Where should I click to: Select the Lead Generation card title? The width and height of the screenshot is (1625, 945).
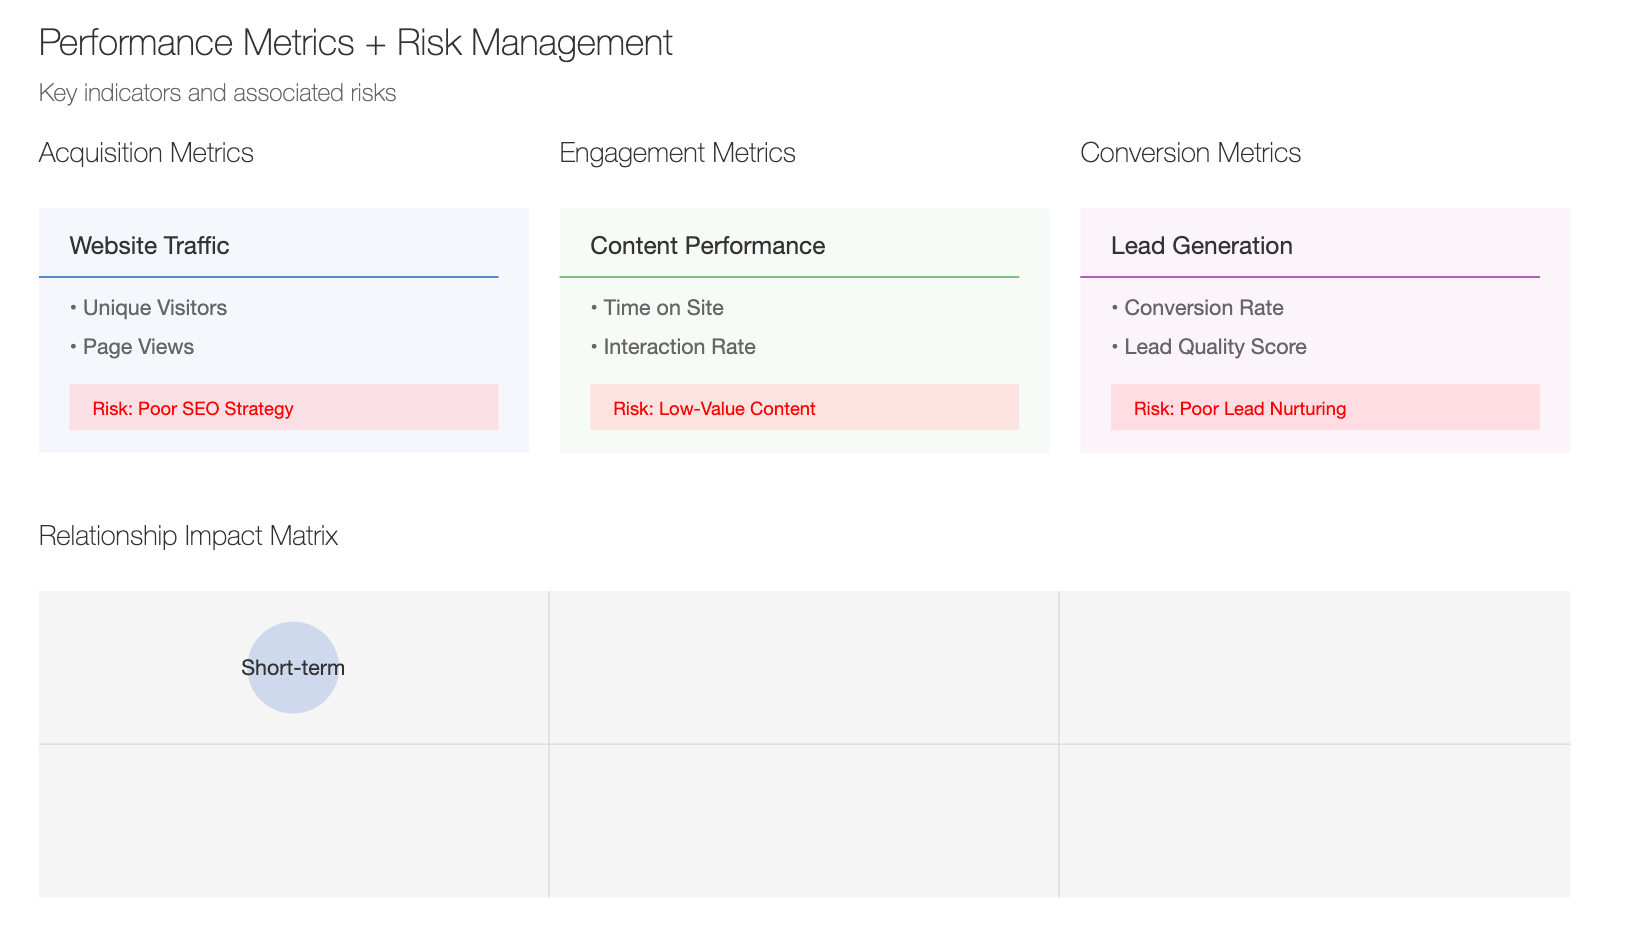coord(1201,246)
